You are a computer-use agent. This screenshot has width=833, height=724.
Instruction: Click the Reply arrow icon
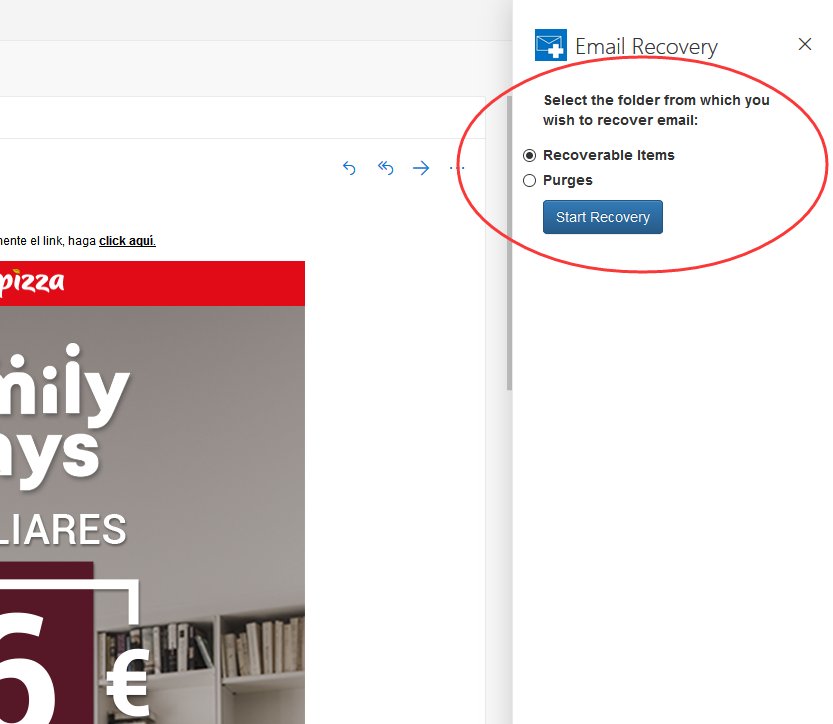tap(349, 168)
